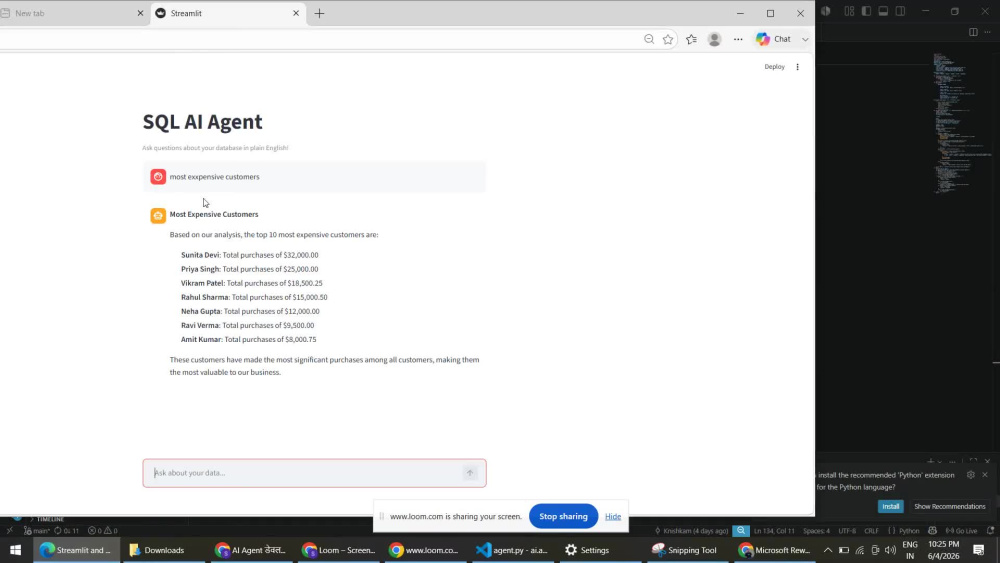Install the recommended Python extension
This screenshot has width=1000, height=563.
[x=890, y=506]
